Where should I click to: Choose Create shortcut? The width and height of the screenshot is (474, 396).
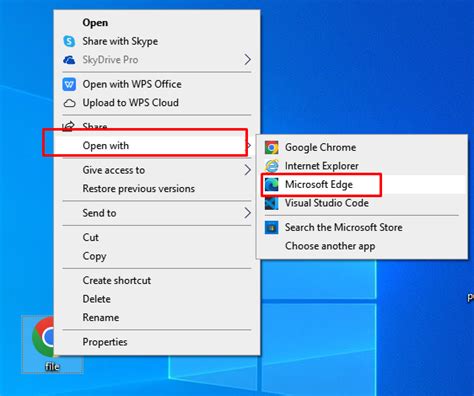pos(157,280)
